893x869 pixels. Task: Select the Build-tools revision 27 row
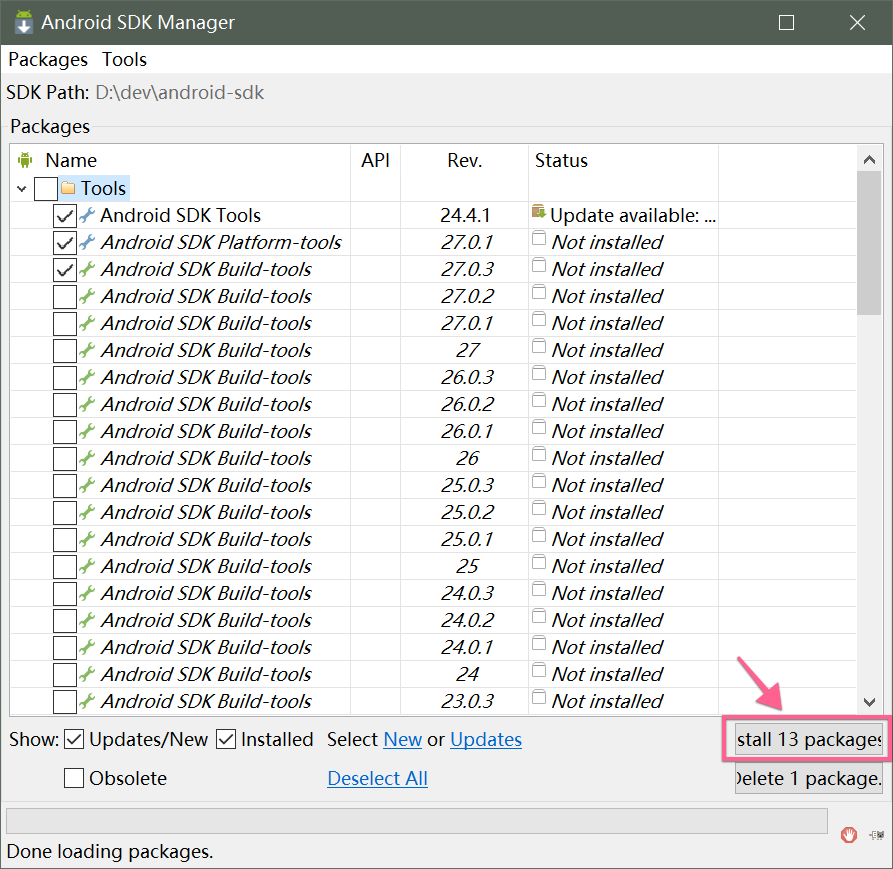click(x=433, y=350)
